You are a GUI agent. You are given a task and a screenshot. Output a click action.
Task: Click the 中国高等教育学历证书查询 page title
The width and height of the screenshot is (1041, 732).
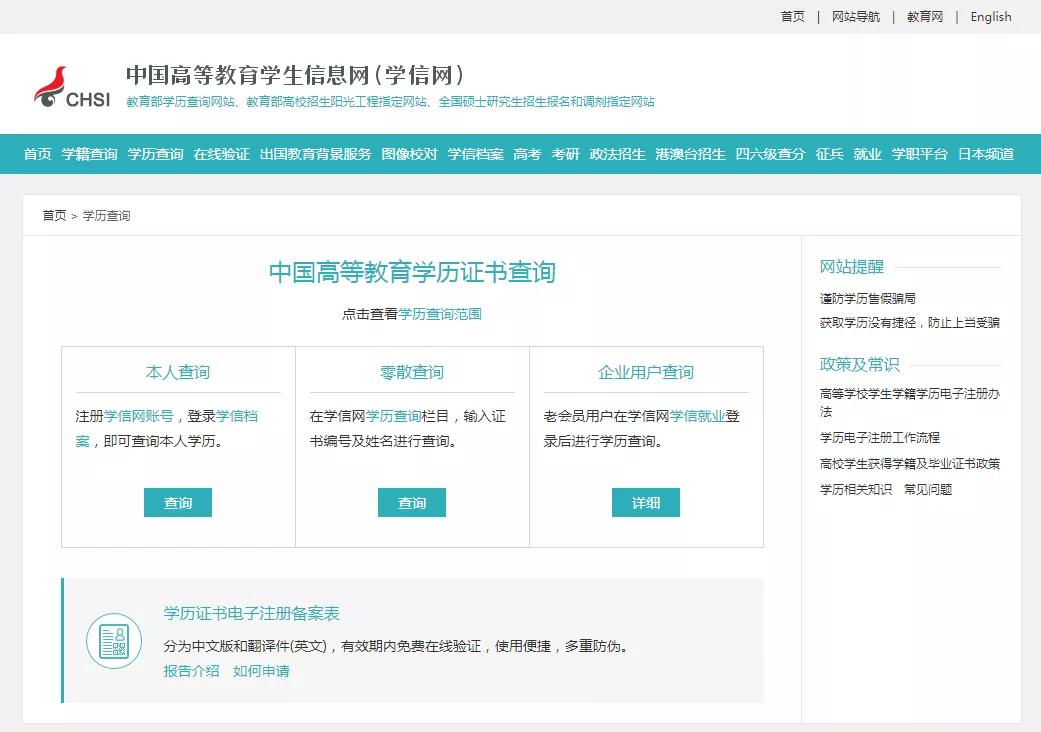412,272
